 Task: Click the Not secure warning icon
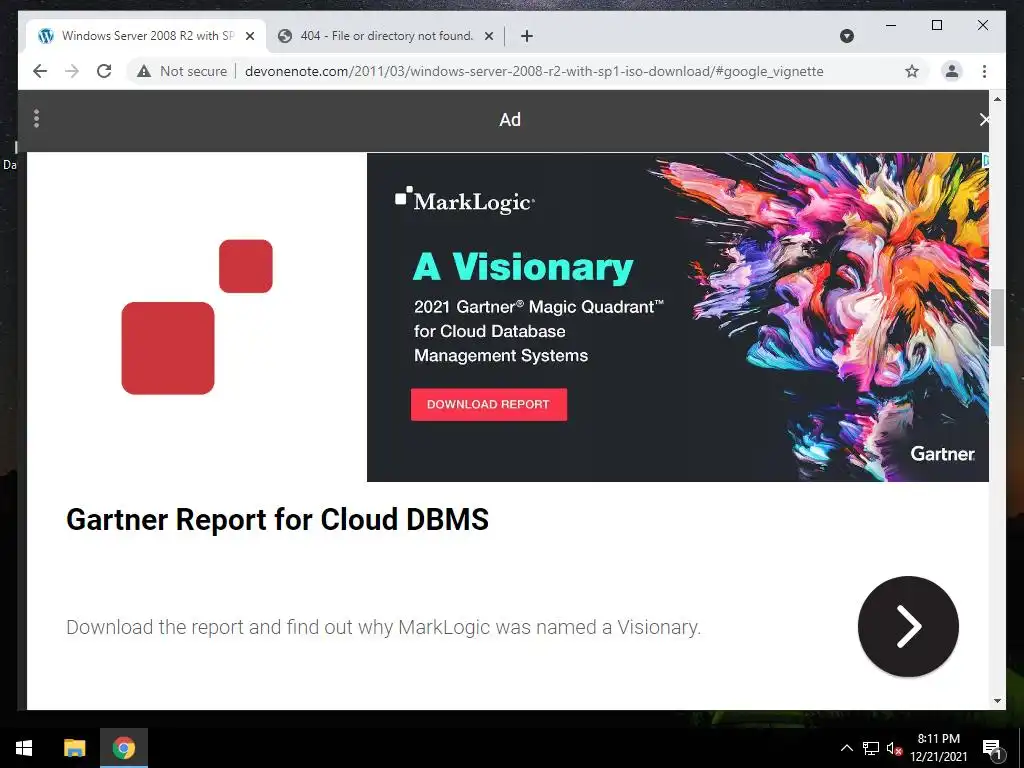click(144, 71)
